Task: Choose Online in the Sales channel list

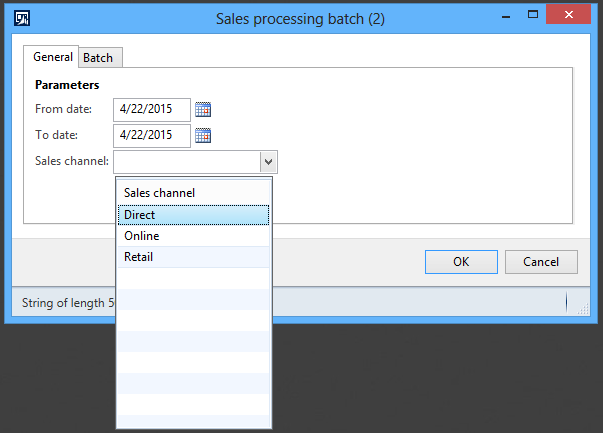Action: click(x=194, y=236)
